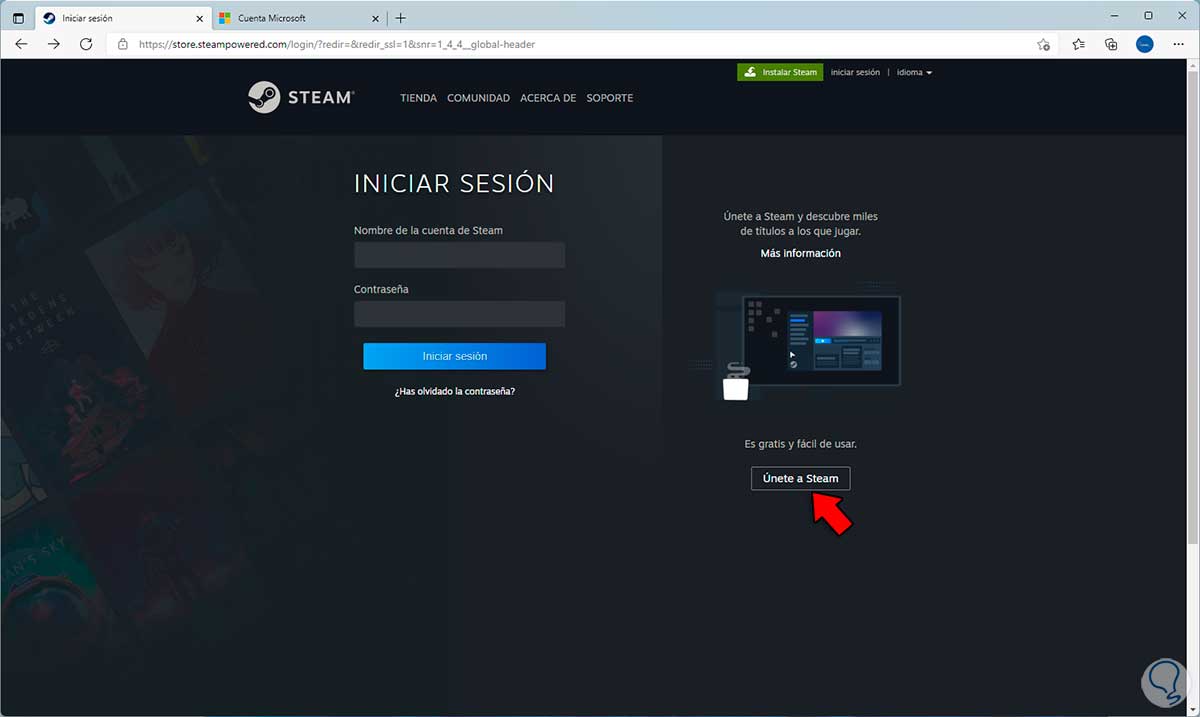Click the Steam logo in header
The height and width of the screenshot is (717, 1200).
[300, 98]
